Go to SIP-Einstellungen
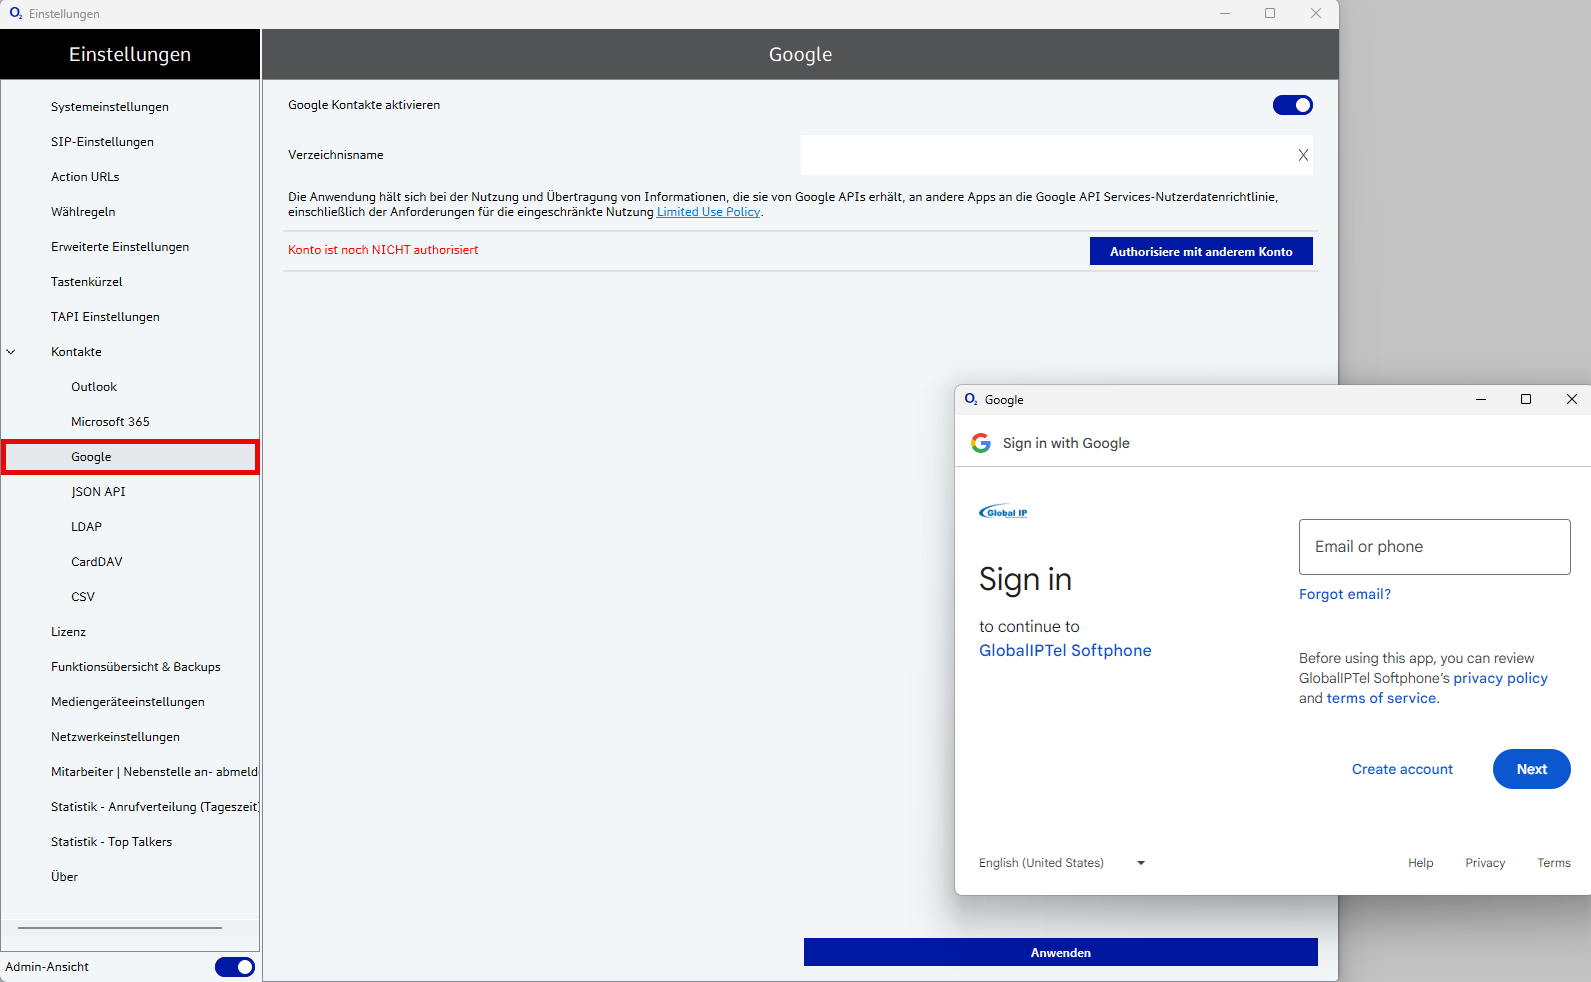 point(102,142)
